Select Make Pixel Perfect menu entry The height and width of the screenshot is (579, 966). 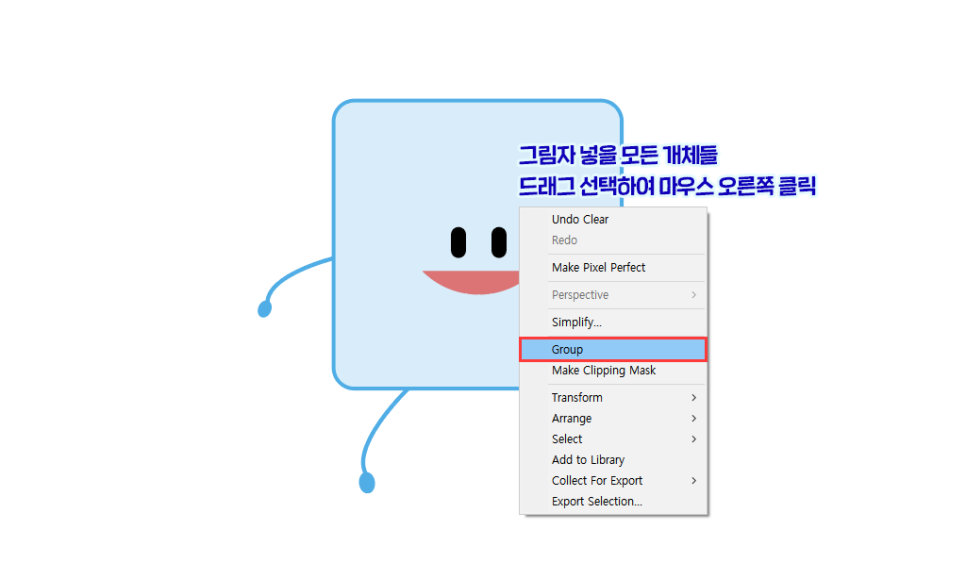[x=613, y=267]
